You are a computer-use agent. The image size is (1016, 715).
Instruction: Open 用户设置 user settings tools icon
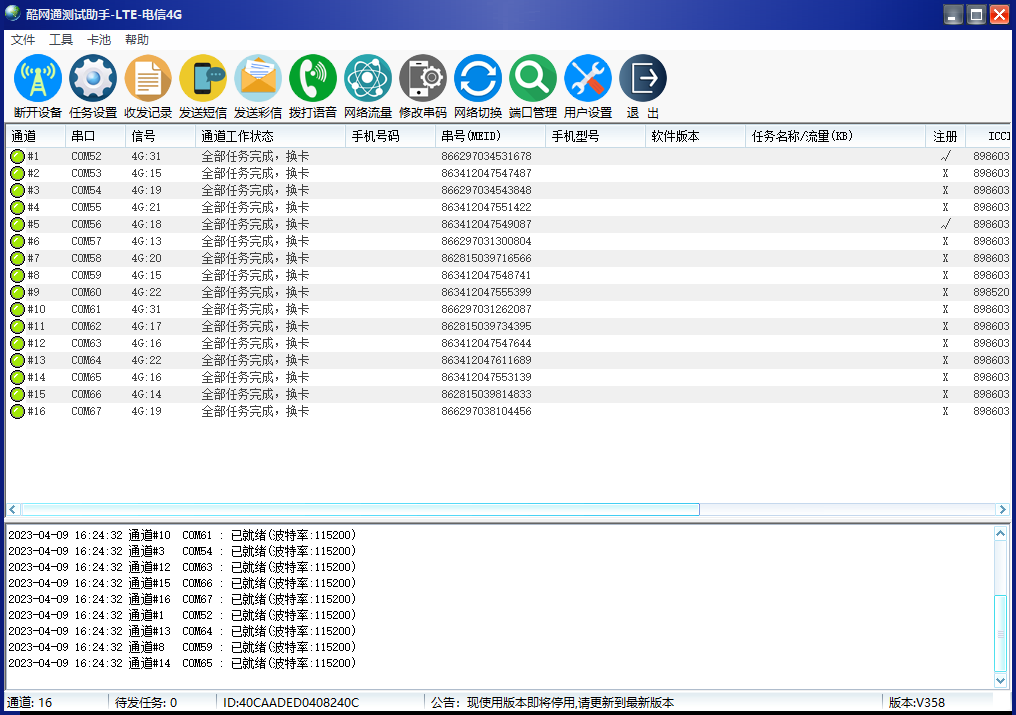(x=588, y=78)
